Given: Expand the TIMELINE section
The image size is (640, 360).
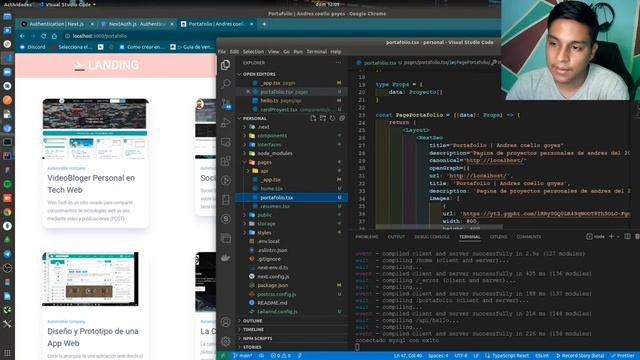Looking at the screenshot, I should tap(291, 330).
